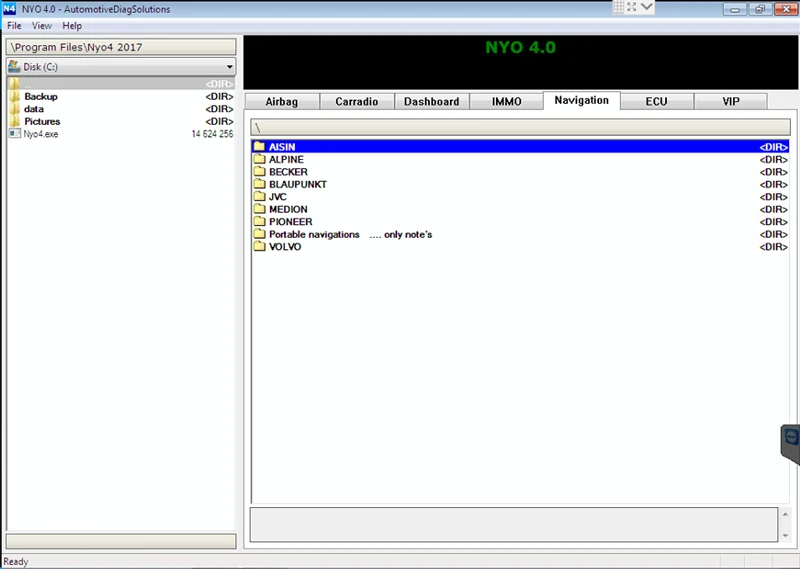Click the chevron-down icon in title bar
800x569 pixels.
(646, 7)
